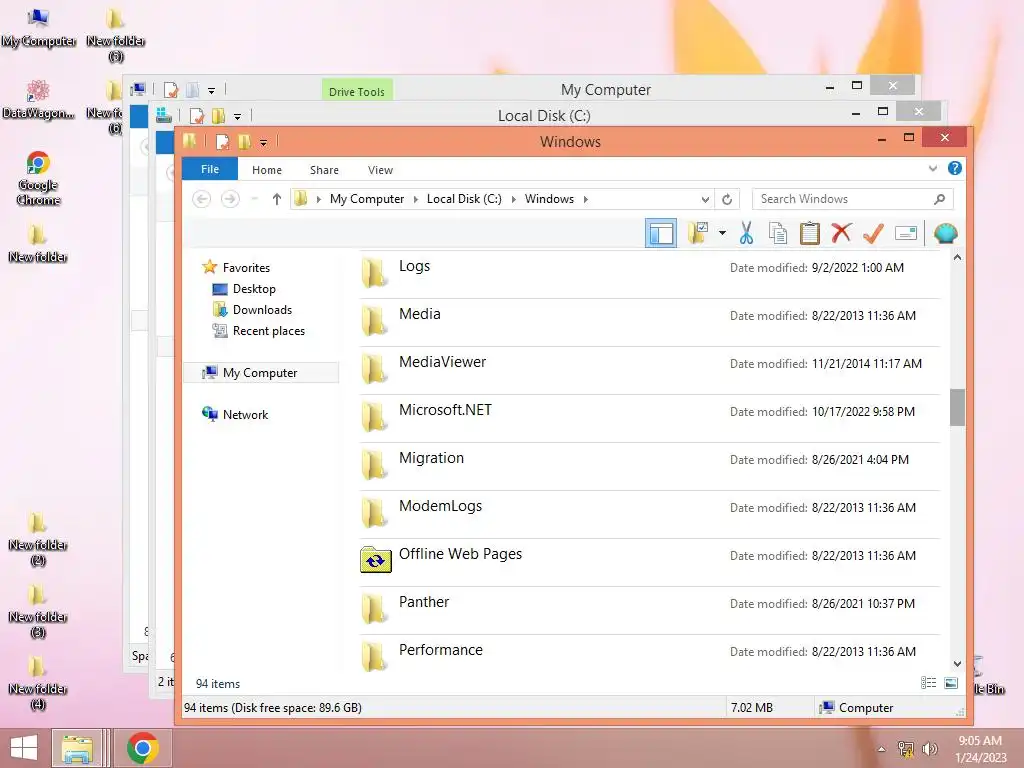Select the ModemLogs folder
Viewport: 1024px width, 768px height.
(650, 515)
